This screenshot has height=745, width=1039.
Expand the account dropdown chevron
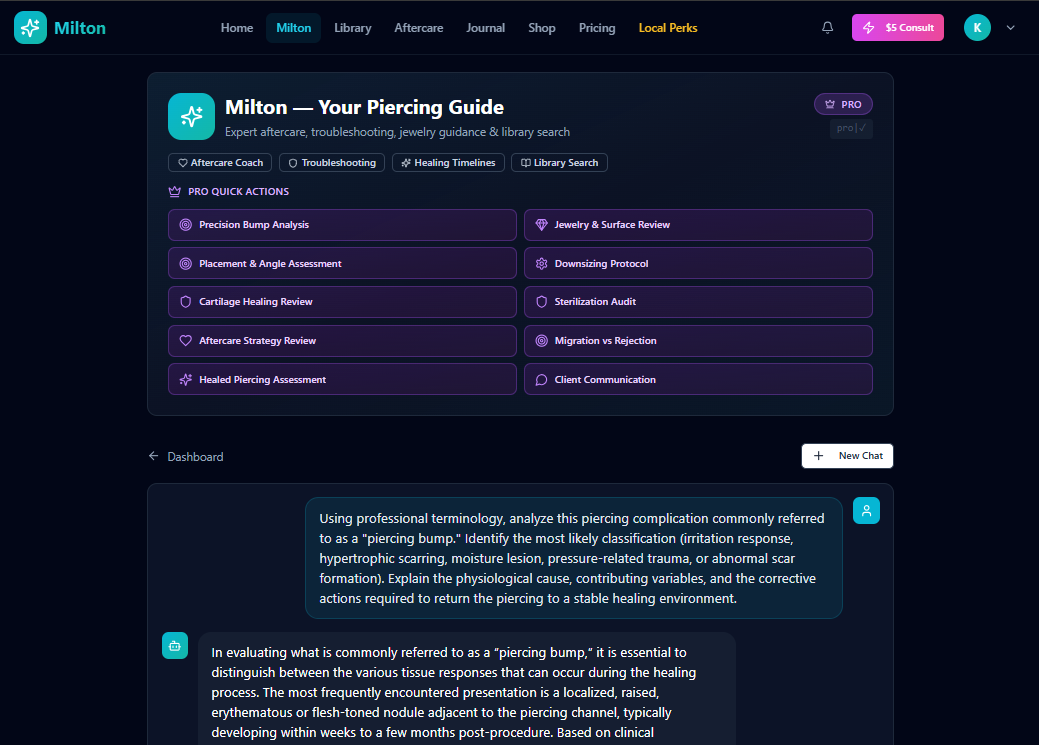[x=1010, y=28]
